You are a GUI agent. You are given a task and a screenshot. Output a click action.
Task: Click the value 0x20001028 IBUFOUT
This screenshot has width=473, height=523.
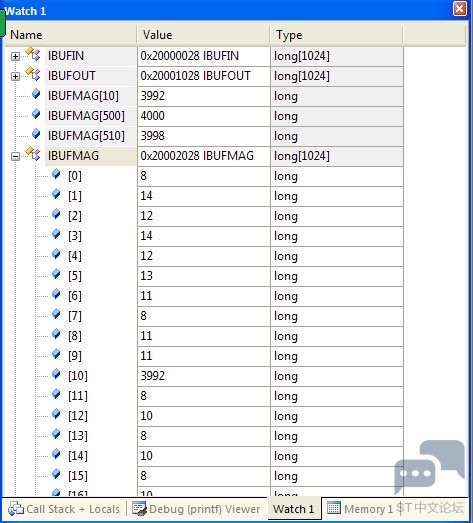[195, 76]
